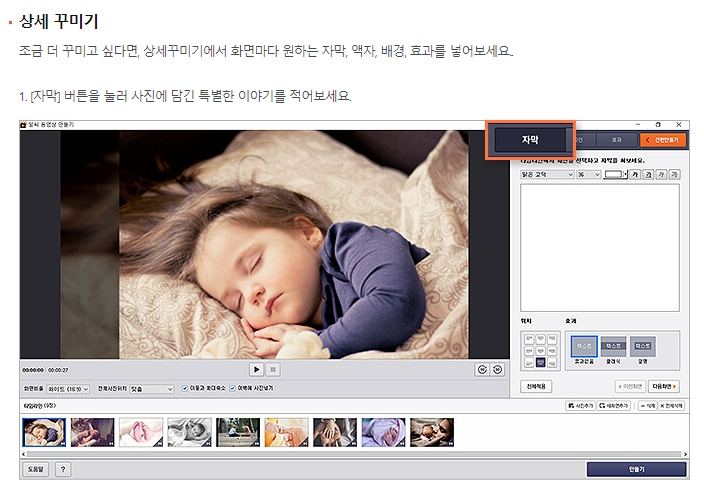The image size is (704, 495).
Task: Select the second timeline photo thumbnail
Action: 92,432
